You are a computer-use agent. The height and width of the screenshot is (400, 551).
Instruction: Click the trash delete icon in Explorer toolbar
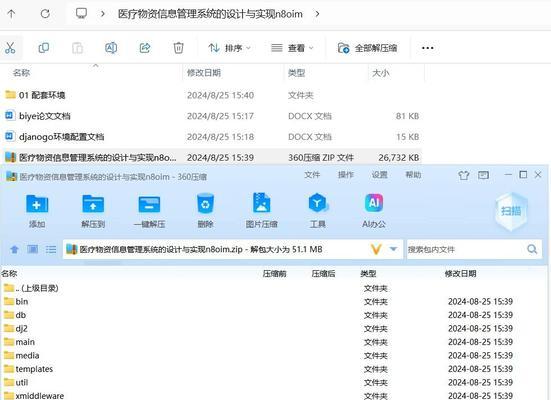coord(179,48)
